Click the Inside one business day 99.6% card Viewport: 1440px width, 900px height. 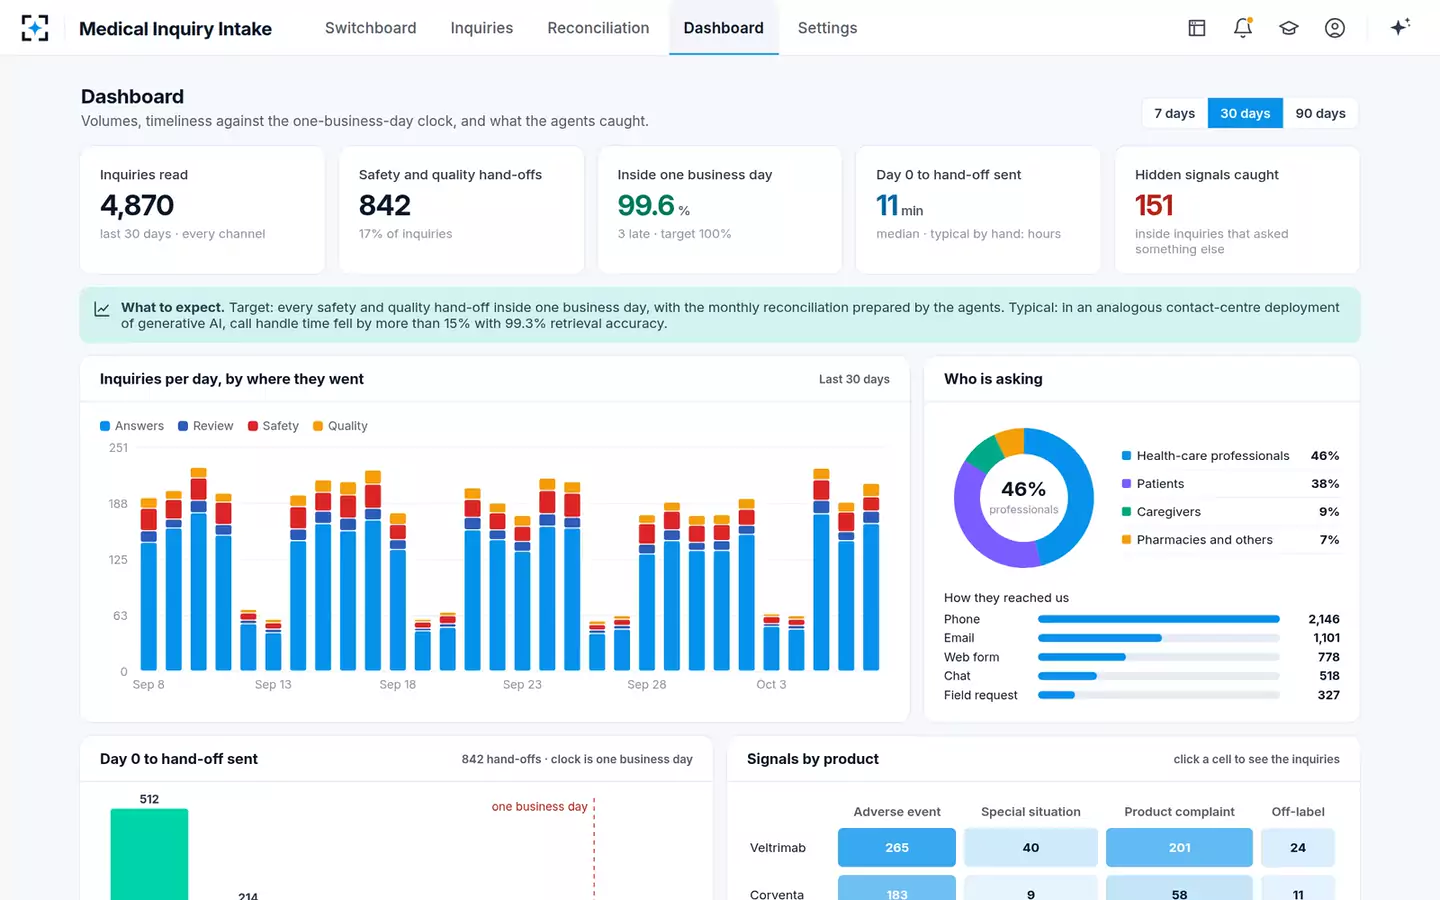click(720, 210)
